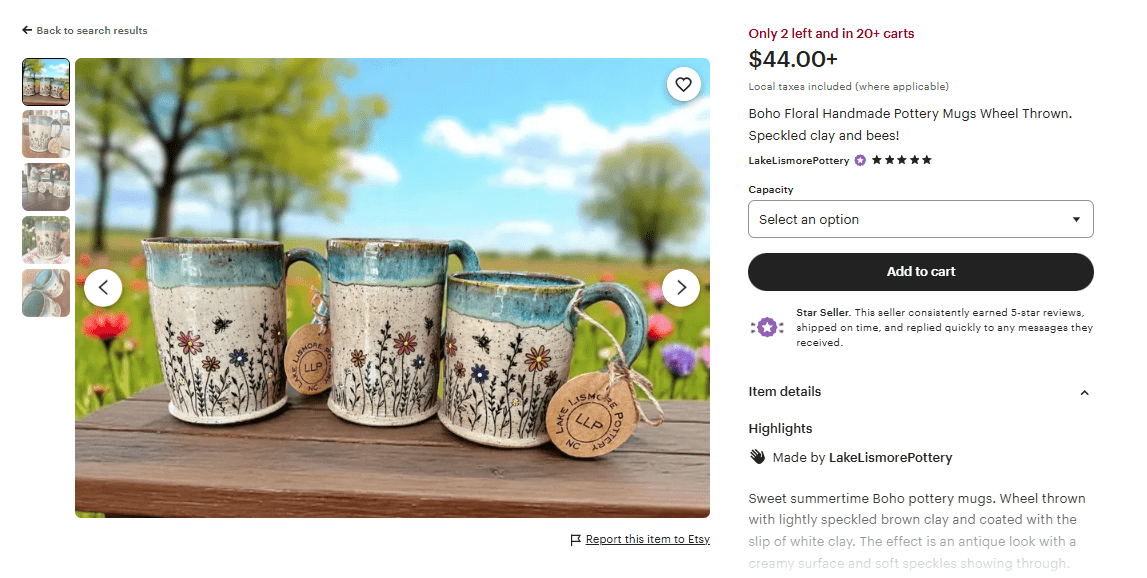Viewport: 1147px width, 578px height.
Task: Select the first mug thumbnail
Action: [45, 81]
